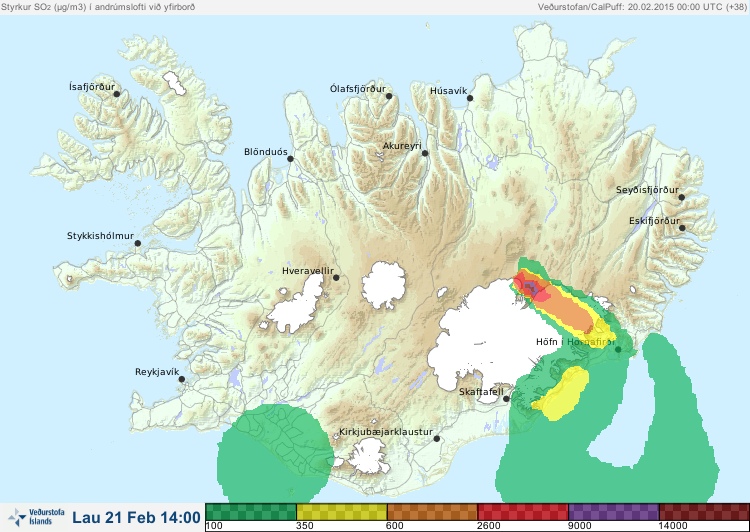750x532 pixels.
Task: Click the 'Kirkjubæjarklaustur' map label
Action: tap(386, 432)
